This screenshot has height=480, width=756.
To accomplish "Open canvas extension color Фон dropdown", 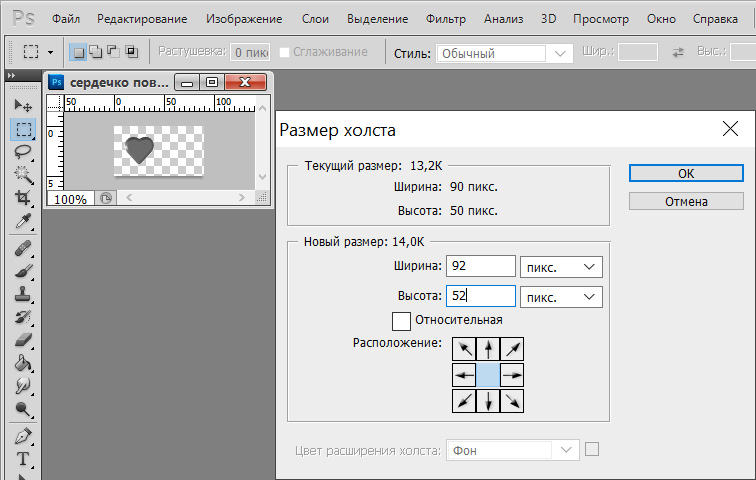I will [513, 450].
